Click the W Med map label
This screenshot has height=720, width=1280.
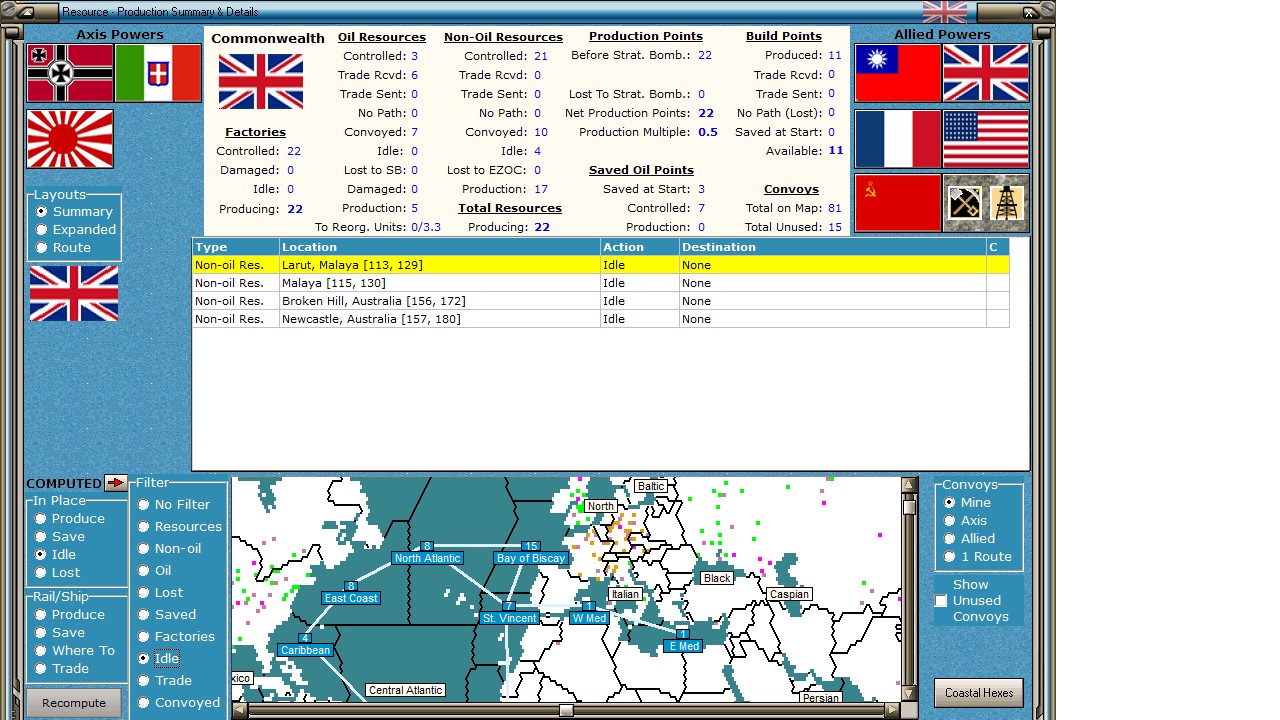click(x=589, y=618)
